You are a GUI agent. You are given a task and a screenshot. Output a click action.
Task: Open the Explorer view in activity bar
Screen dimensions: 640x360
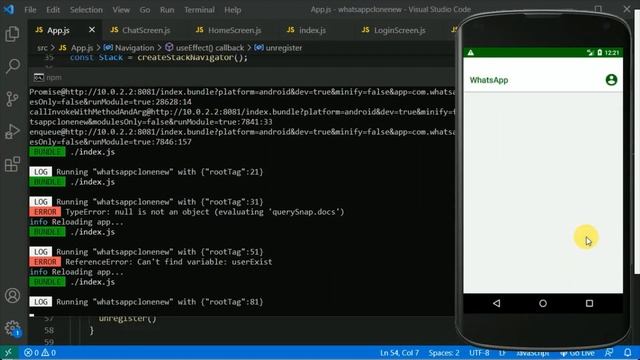pyautogui.click(x=12, y=34)
